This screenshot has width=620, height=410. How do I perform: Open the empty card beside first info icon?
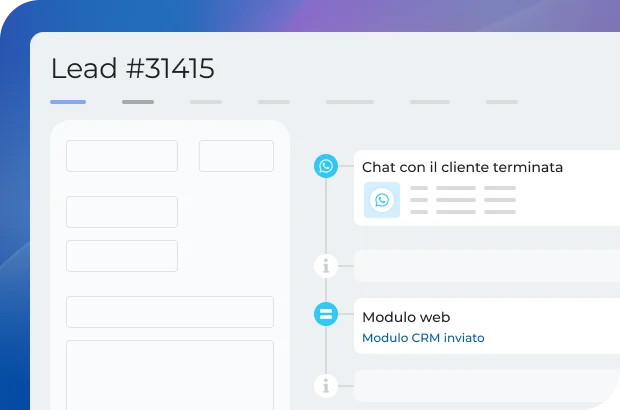pos(487,266)
